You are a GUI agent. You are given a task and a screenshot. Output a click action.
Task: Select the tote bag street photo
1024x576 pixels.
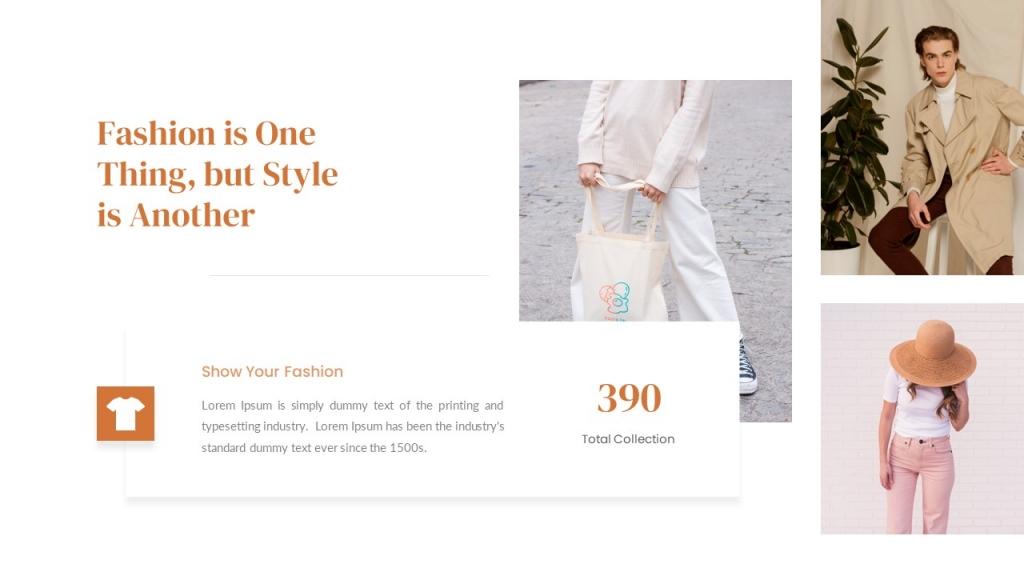click(655, 251)
